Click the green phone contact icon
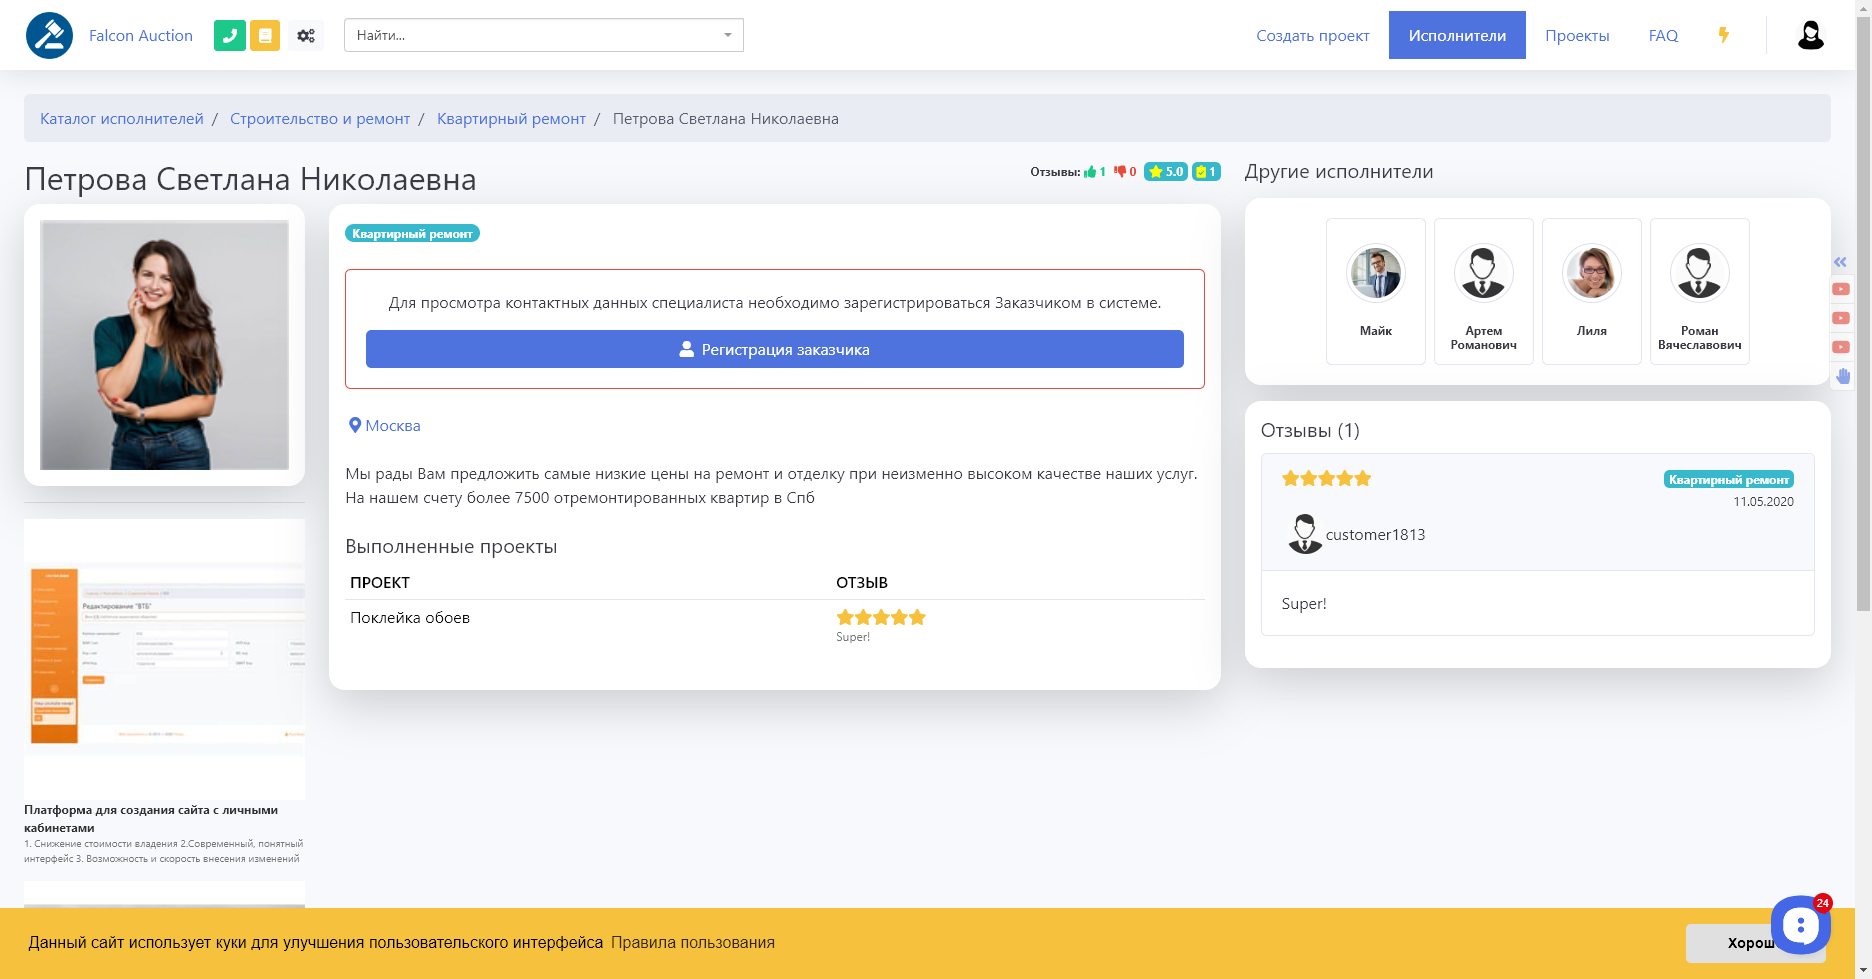The height and width of the screenshot is (979, 1872). tap(229, 36)
